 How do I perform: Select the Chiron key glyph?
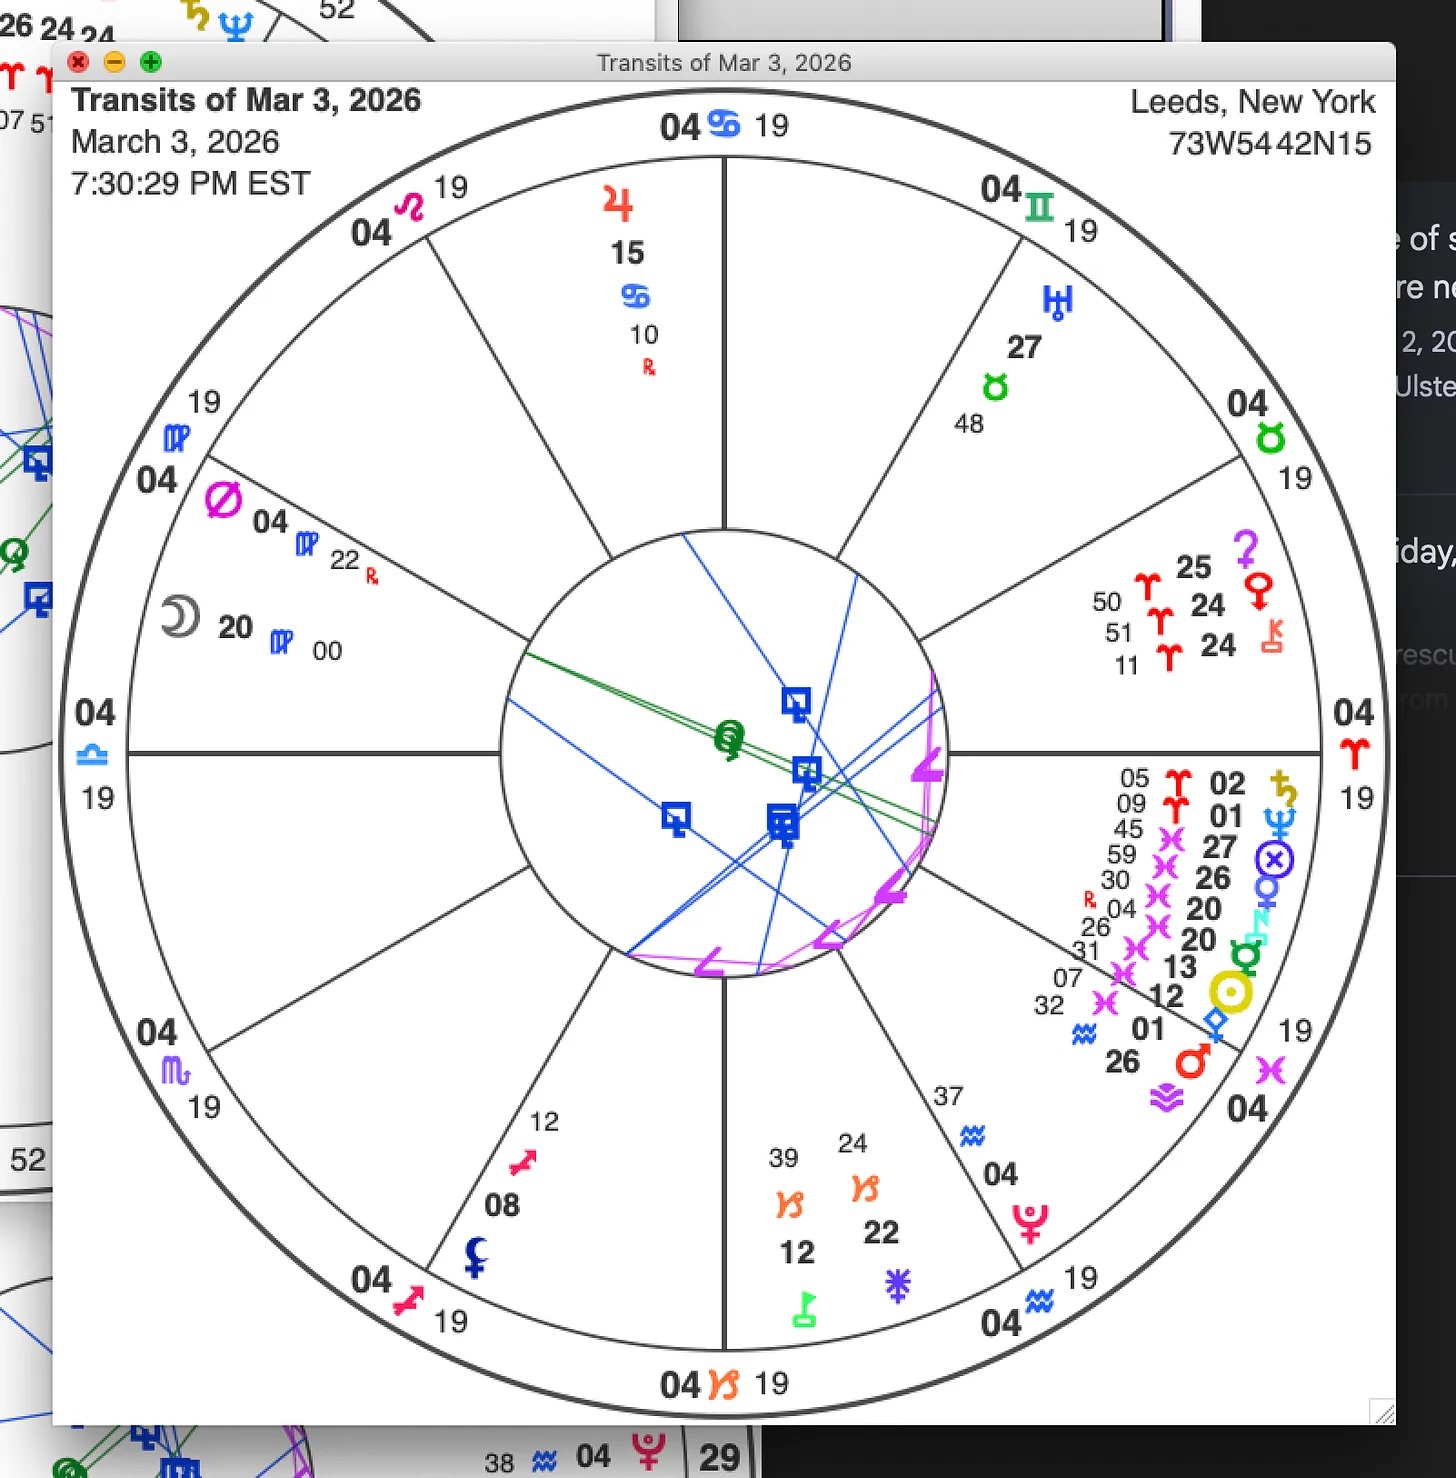[x=1273, y=636]
